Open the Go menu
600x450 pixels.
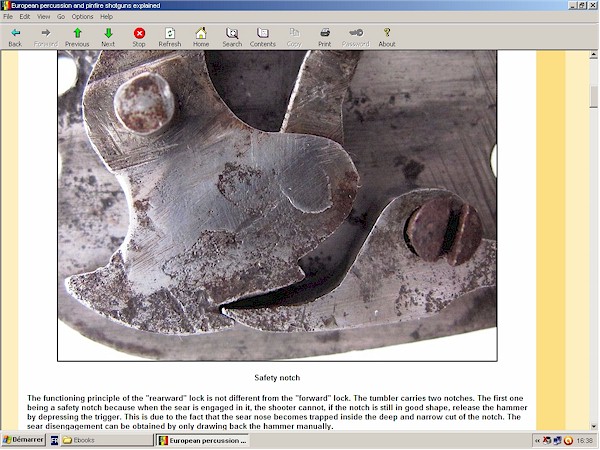coord(61,16)
